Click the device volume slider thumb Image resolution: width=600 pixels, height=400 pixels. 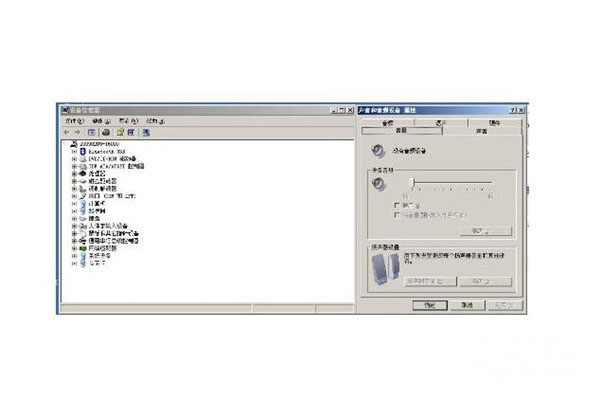click(412, 183)
